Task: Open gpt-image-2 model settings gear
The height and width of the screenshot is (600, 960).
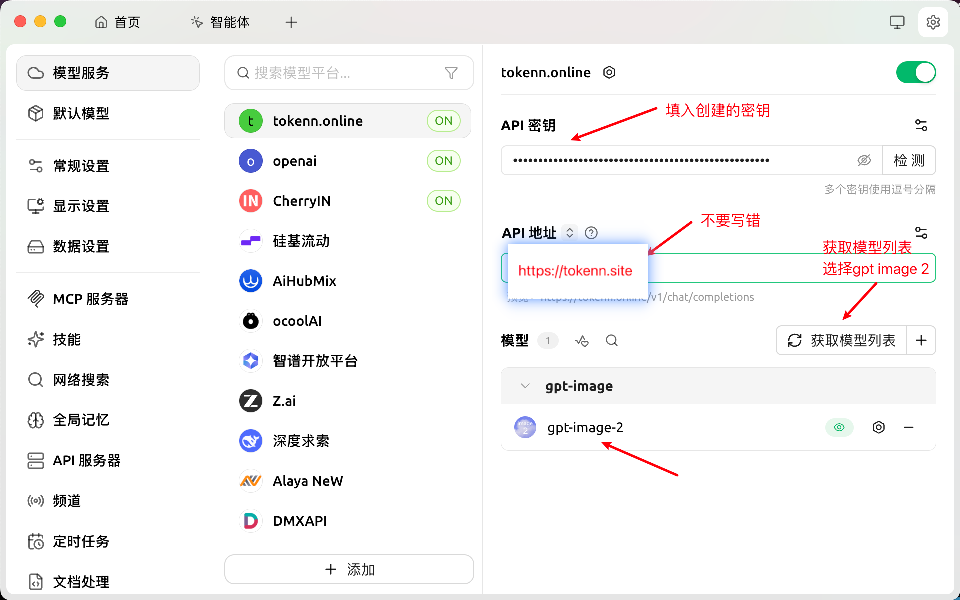Action: click(879, 427)
